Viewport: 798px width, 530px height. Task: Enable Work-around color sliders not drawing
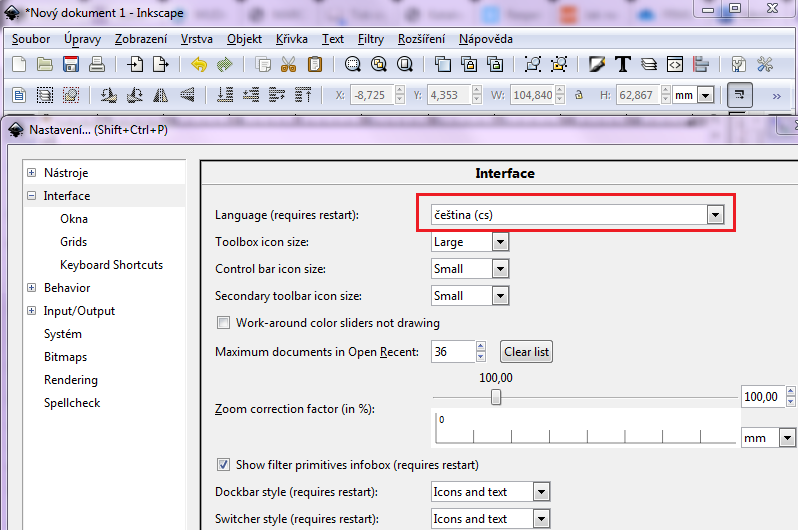point(223,323)
